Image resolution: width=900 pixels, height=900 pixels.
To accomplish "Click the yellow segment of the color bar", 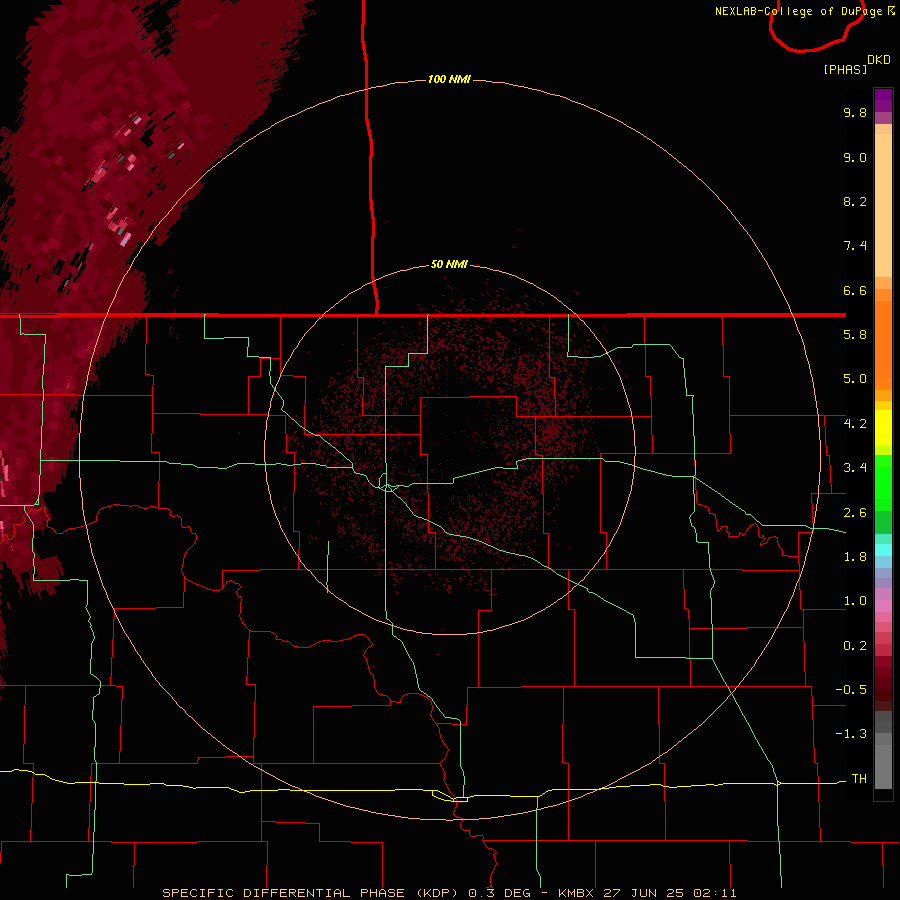I will [883, 428].
